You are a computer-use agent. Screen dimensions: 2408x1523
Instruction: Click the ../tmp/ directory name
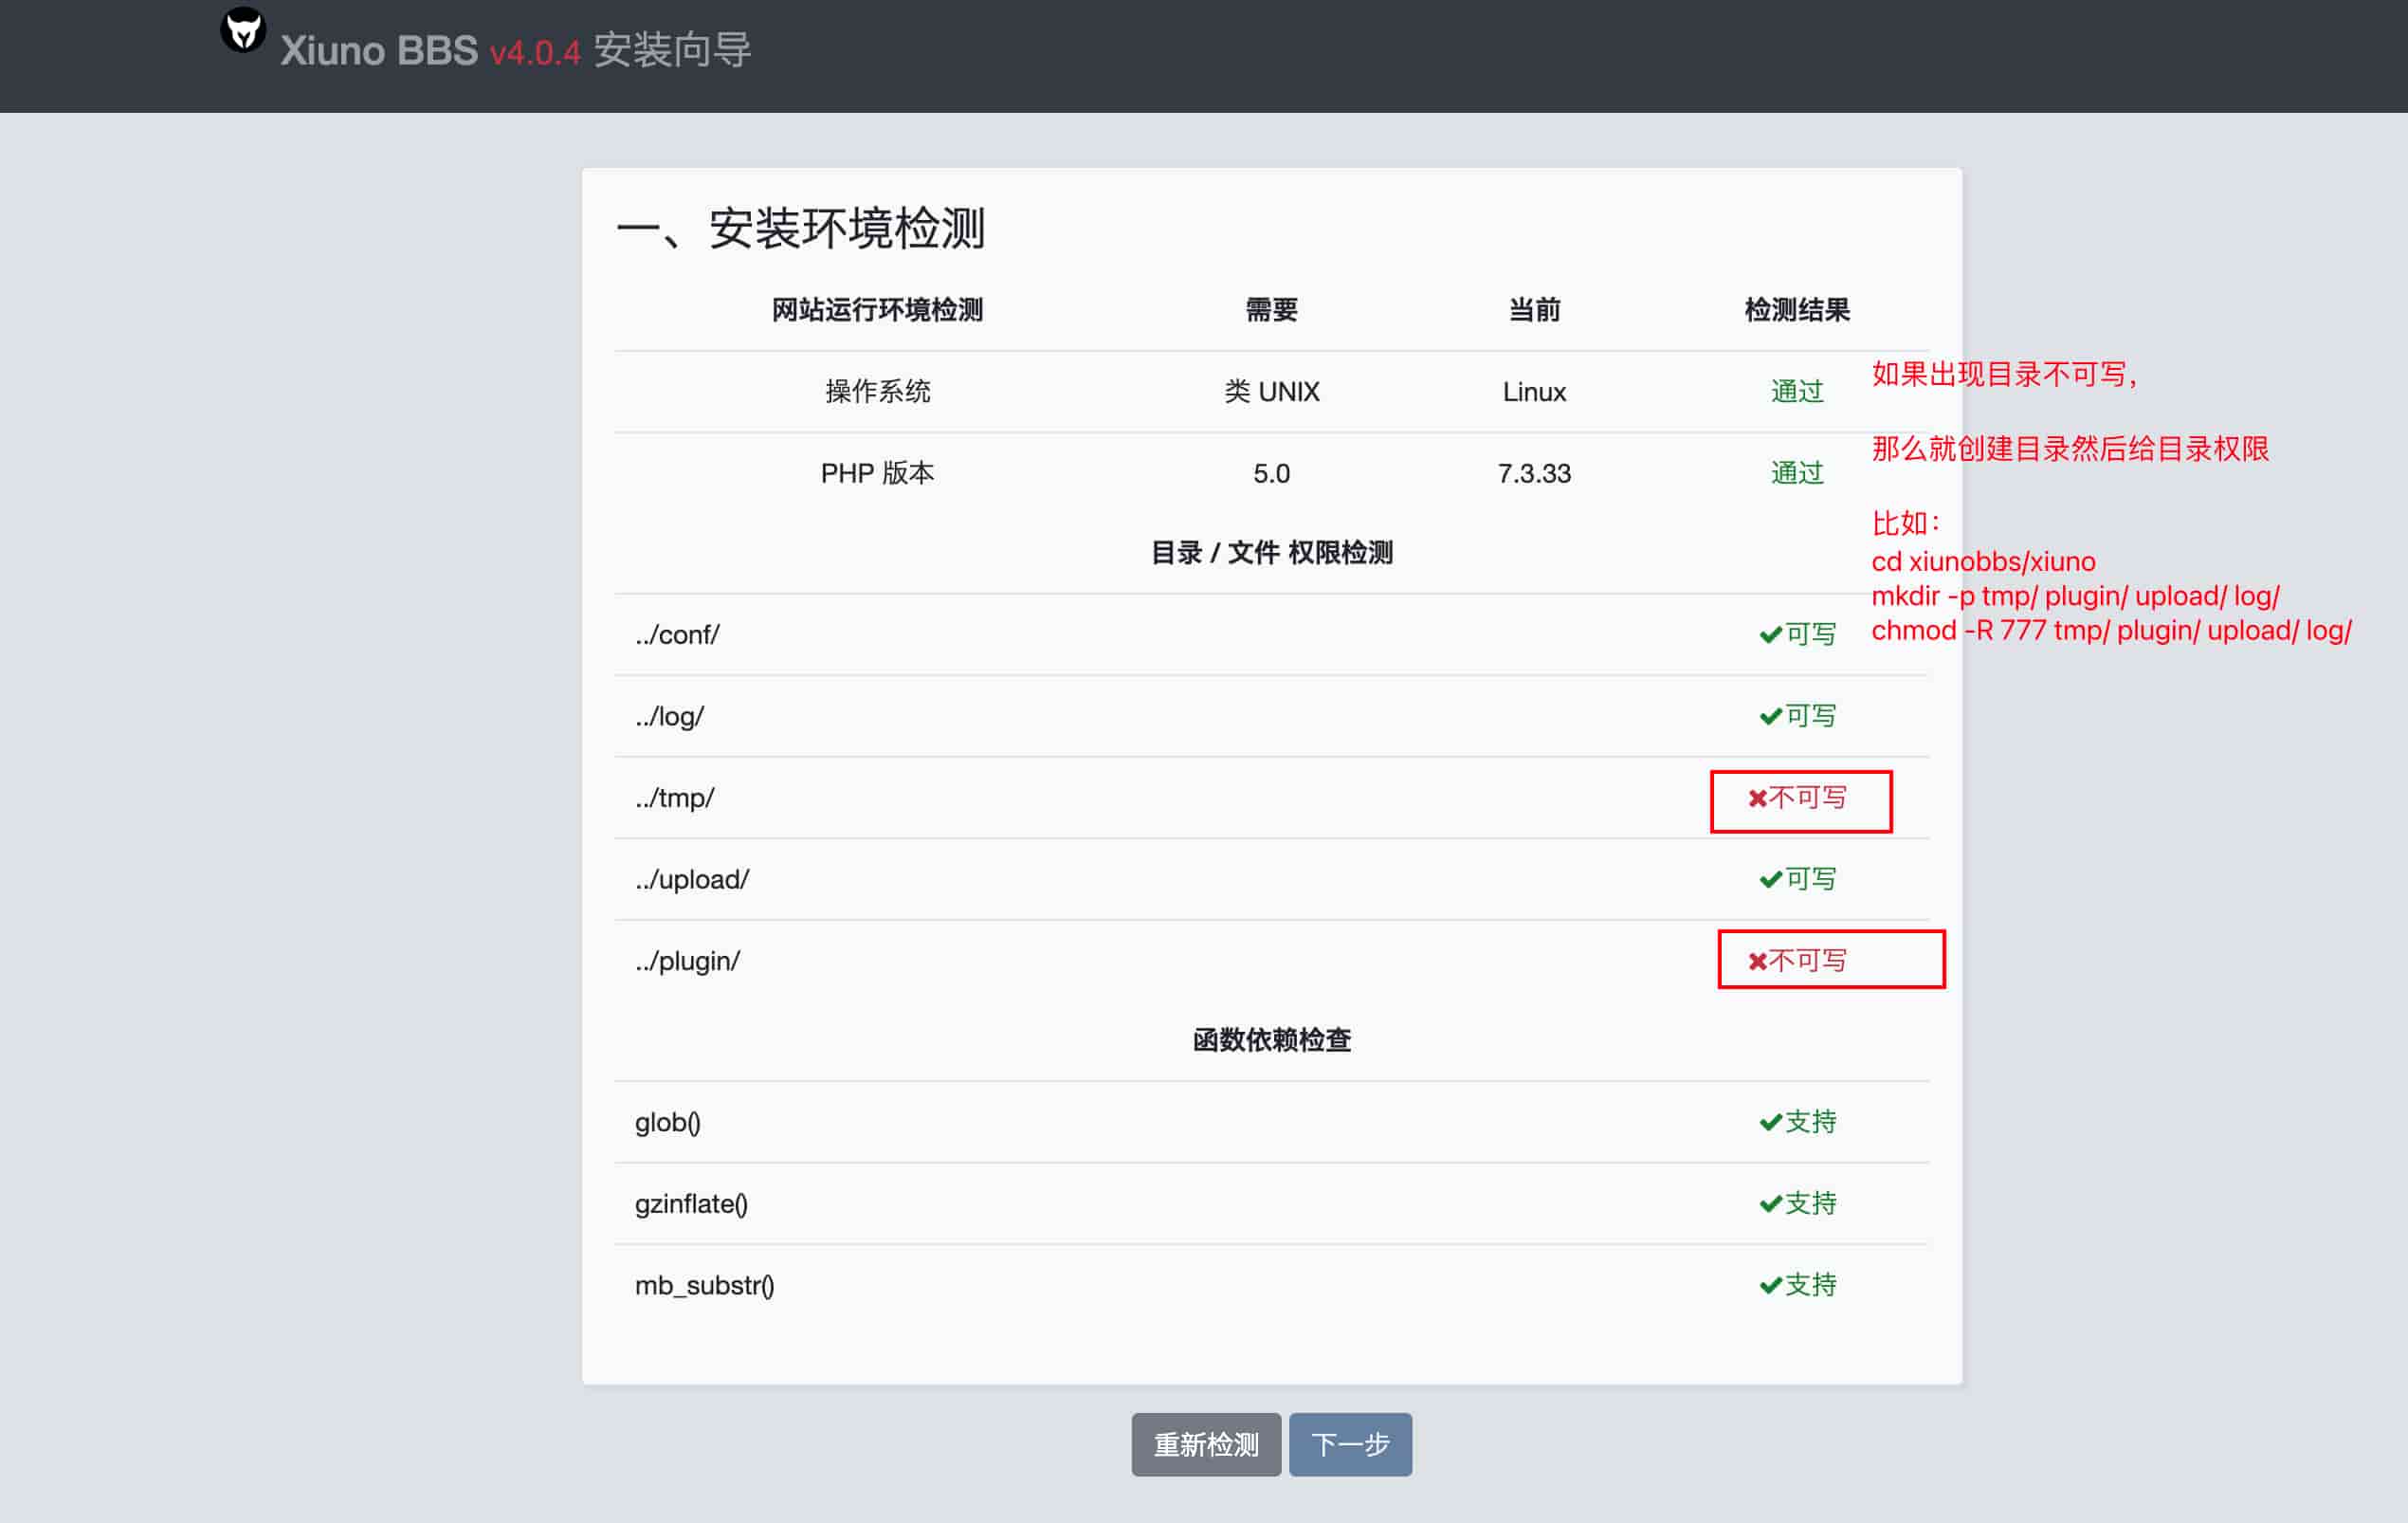point(675,798)
